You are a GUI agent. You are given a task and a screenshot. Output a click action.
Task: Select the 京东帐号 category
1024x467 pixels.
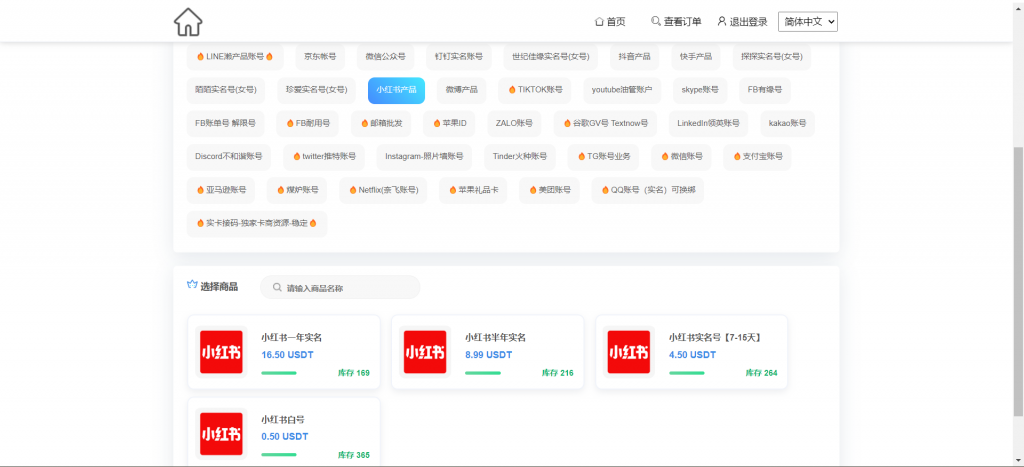(x=320, y=57)
